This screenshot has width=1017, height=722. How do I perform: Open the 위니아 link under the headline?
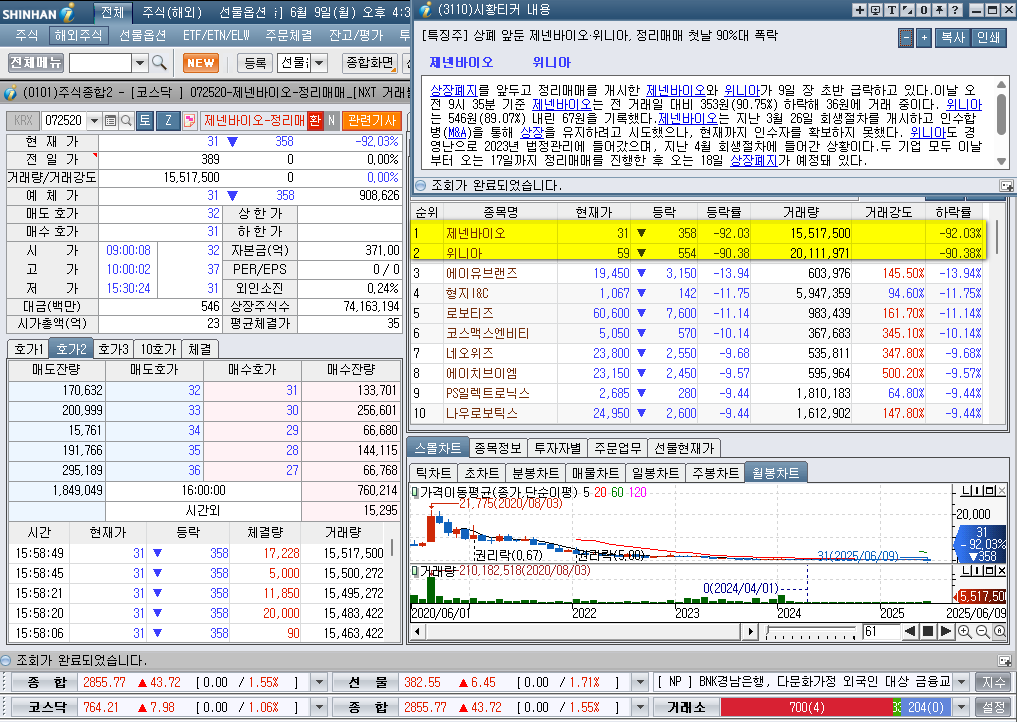click(551, 62)
